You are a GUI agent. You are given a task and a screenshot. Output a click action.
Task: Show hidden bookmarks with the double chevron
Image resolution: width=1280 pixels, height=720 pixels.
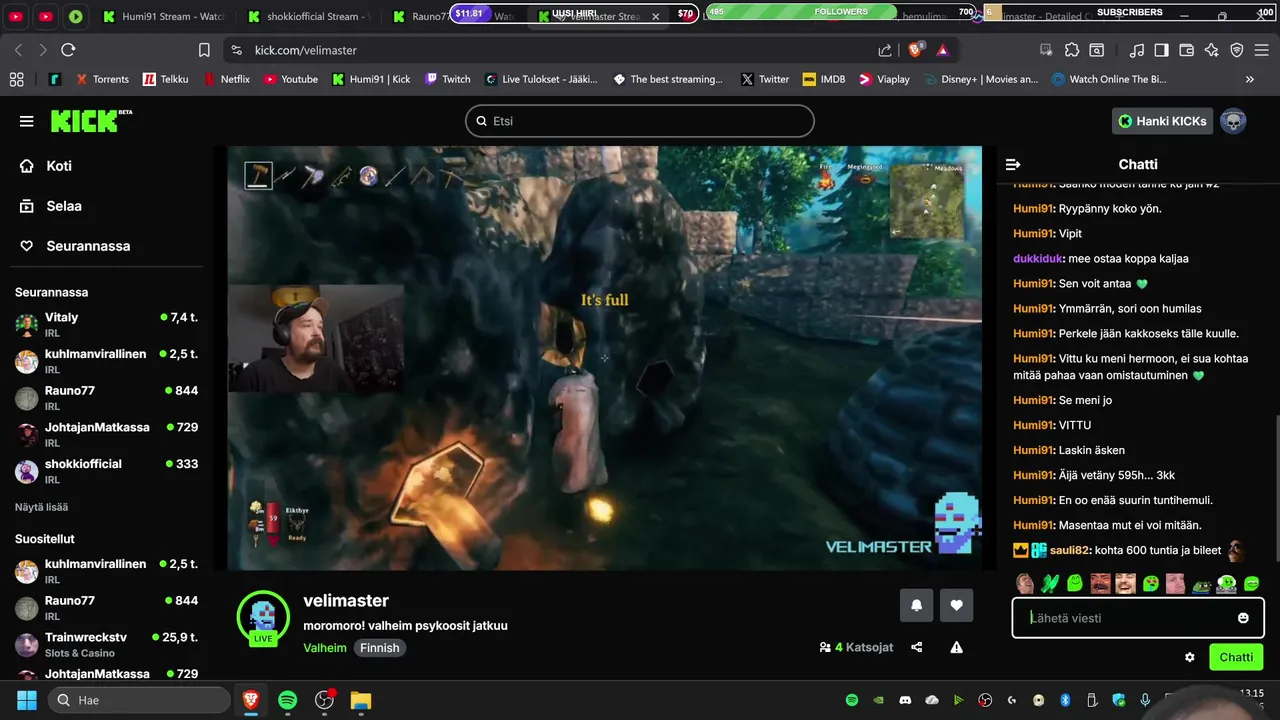(1249, 79)
